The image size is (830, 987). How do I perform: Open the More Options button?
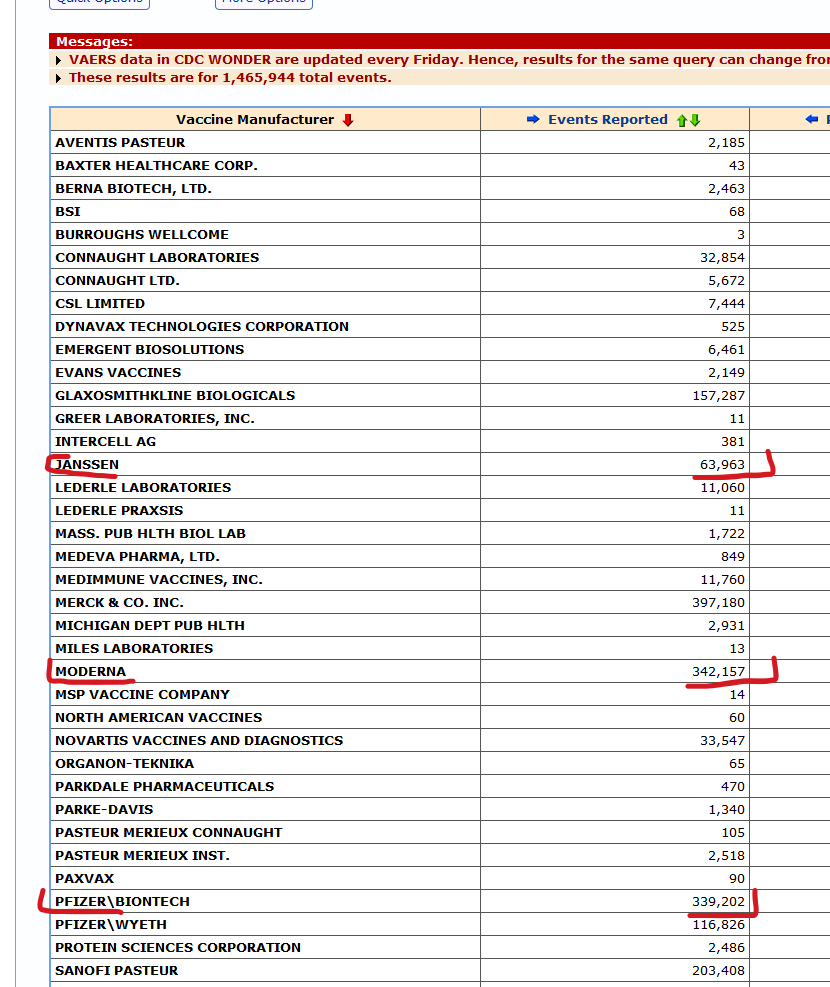click(264, 3)
